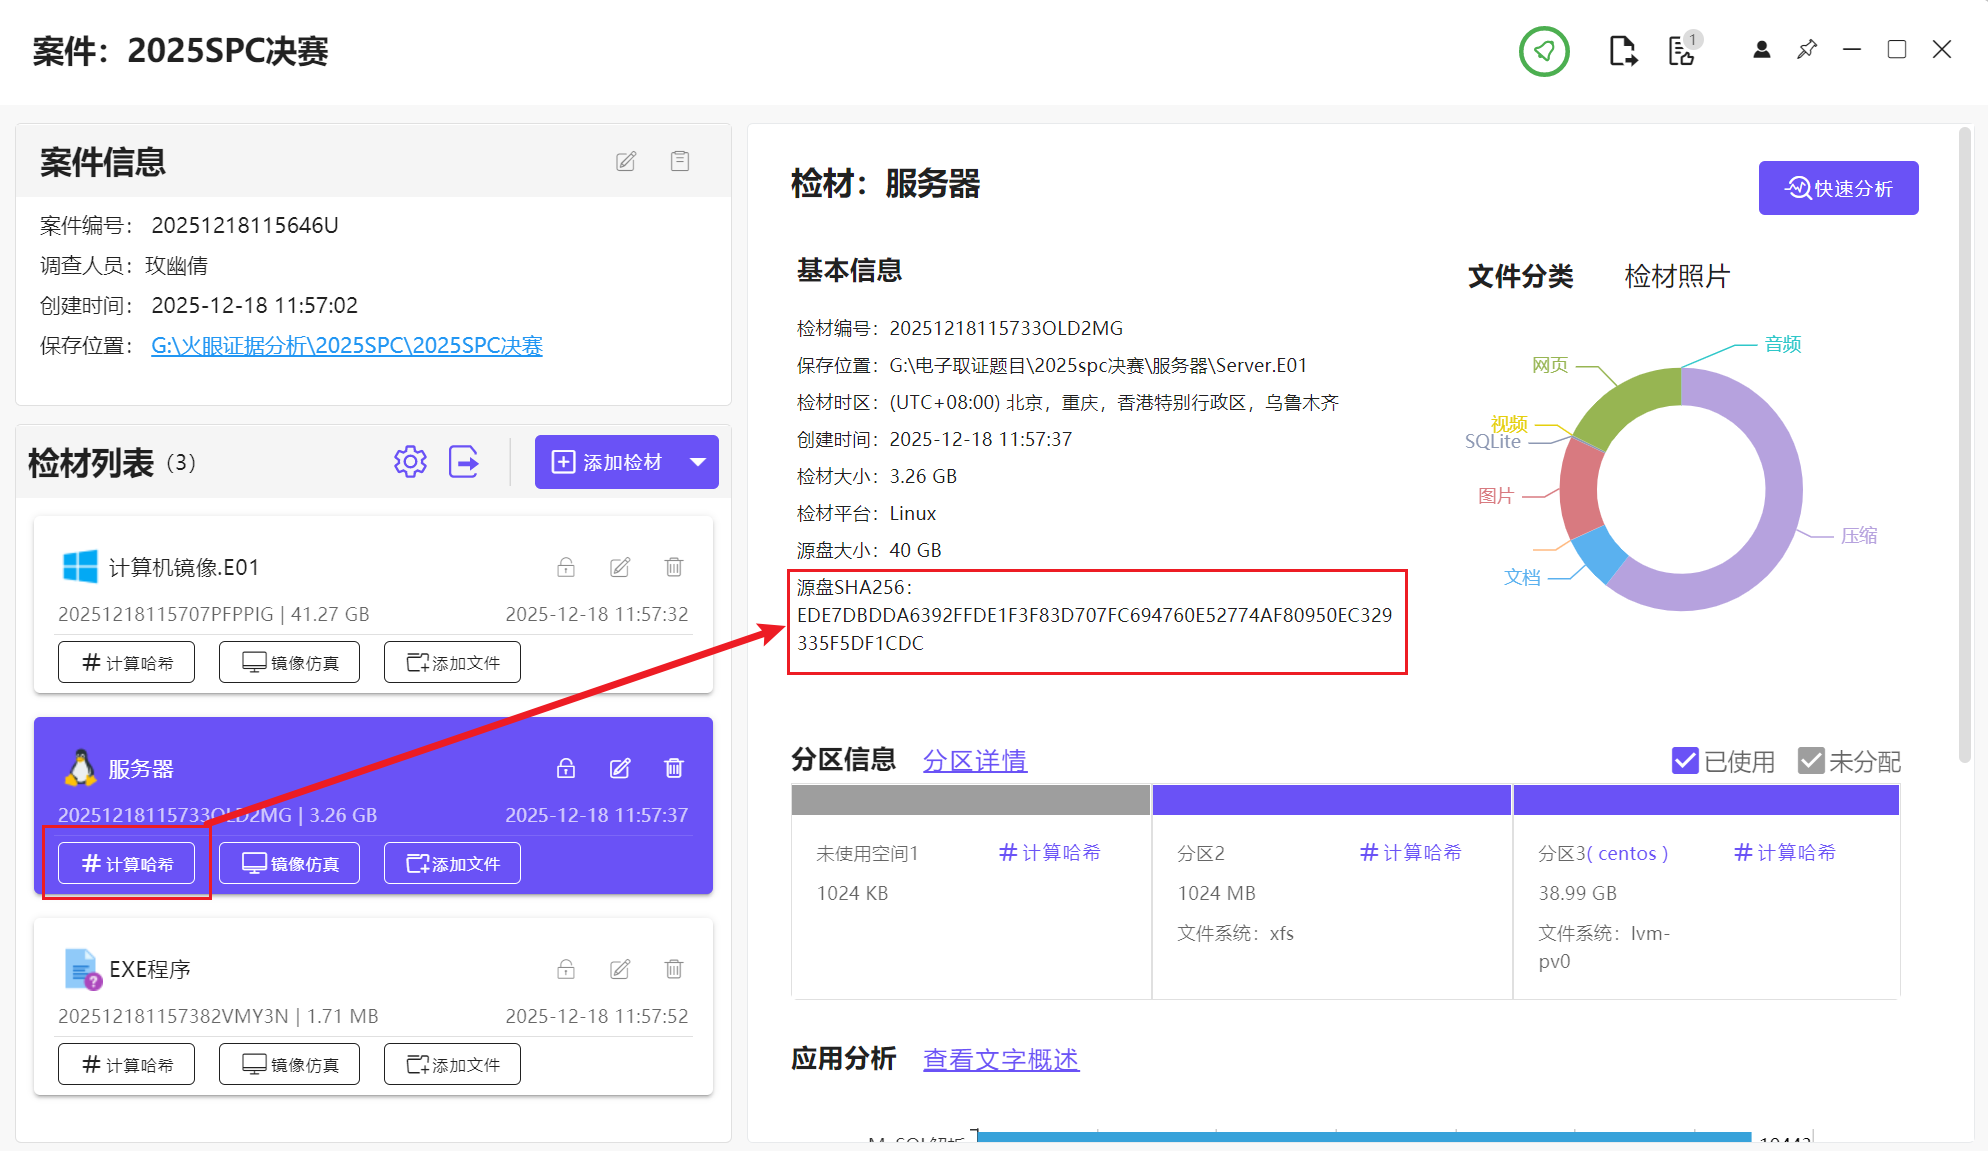
Task: Click 计算哈希 for 分区3 centos
Action: 1785,852
